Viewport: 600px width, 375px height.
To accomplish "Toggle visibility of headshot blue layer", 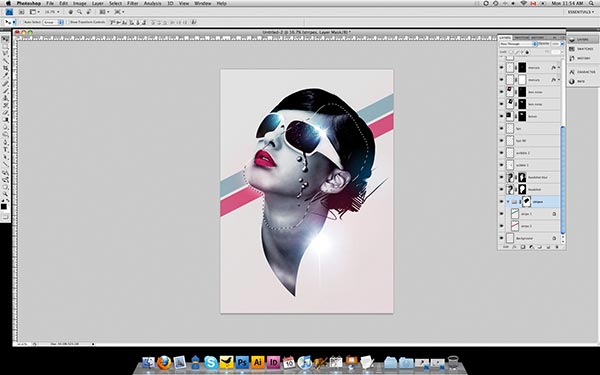I will click(501, 177).
